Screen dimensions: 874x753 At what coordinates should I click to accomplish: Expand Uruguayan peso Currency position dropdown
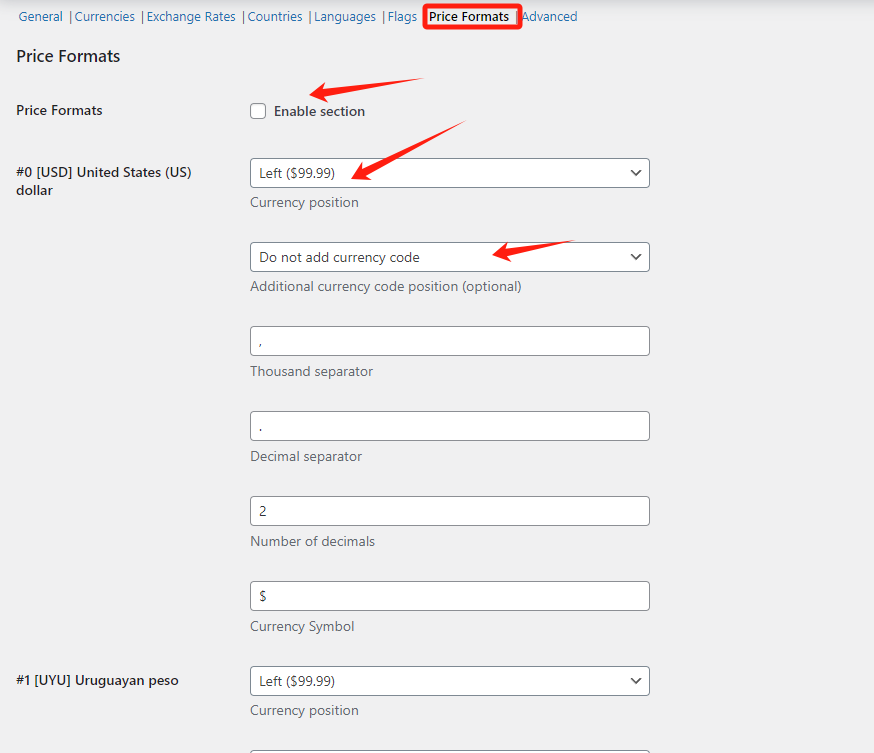449,681
